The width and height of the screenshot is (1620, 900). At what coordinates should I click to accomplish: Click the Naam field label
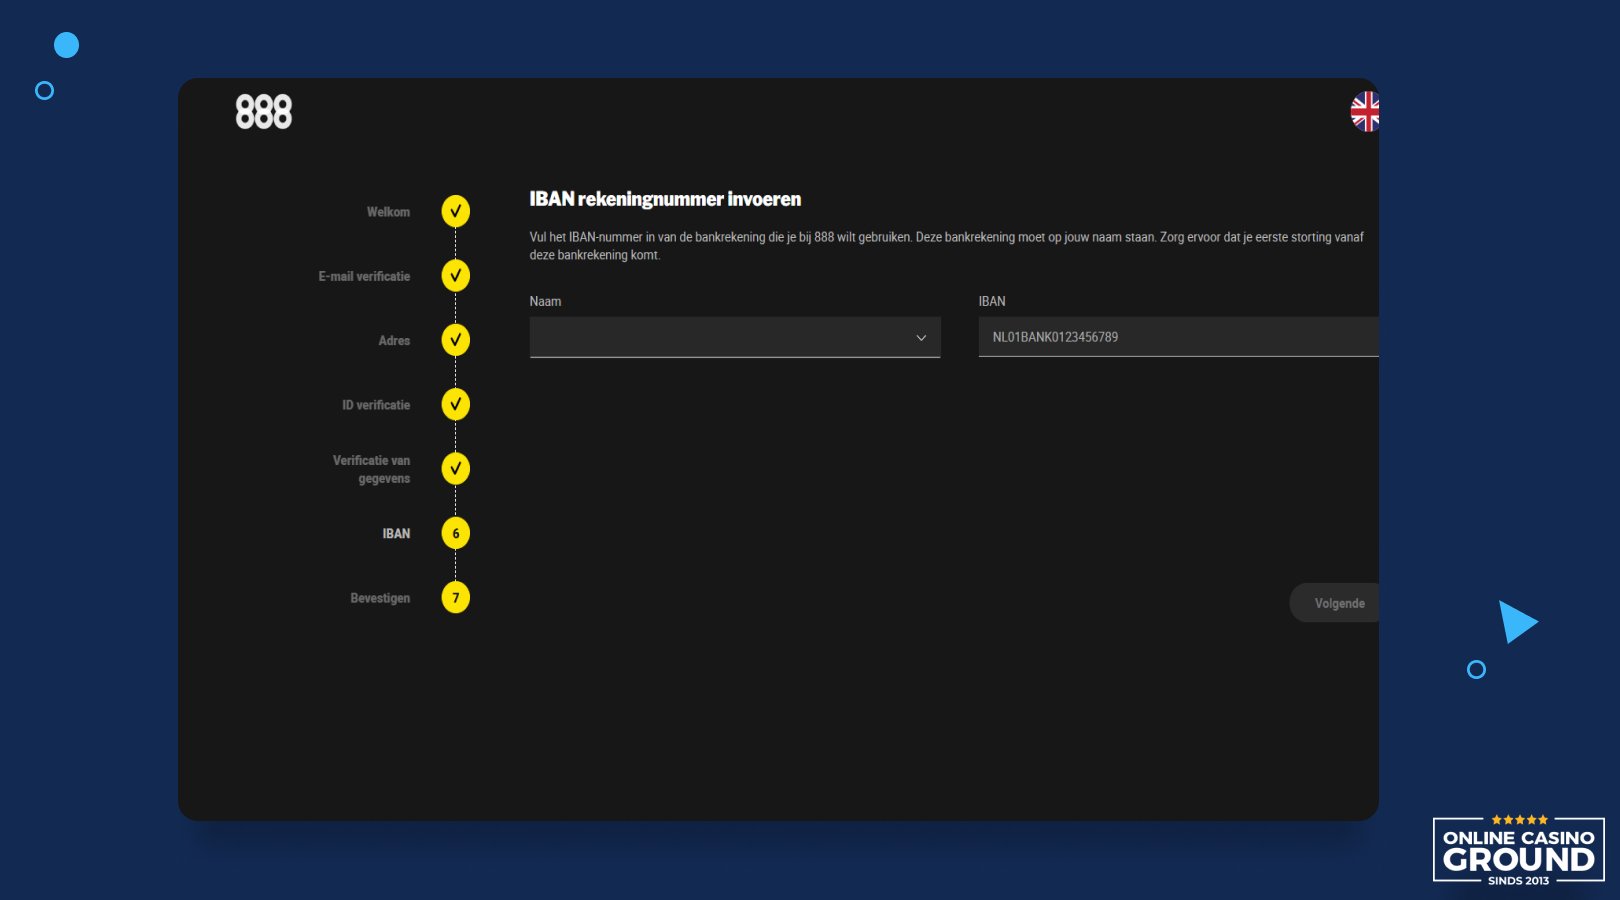tap(545, 301)
